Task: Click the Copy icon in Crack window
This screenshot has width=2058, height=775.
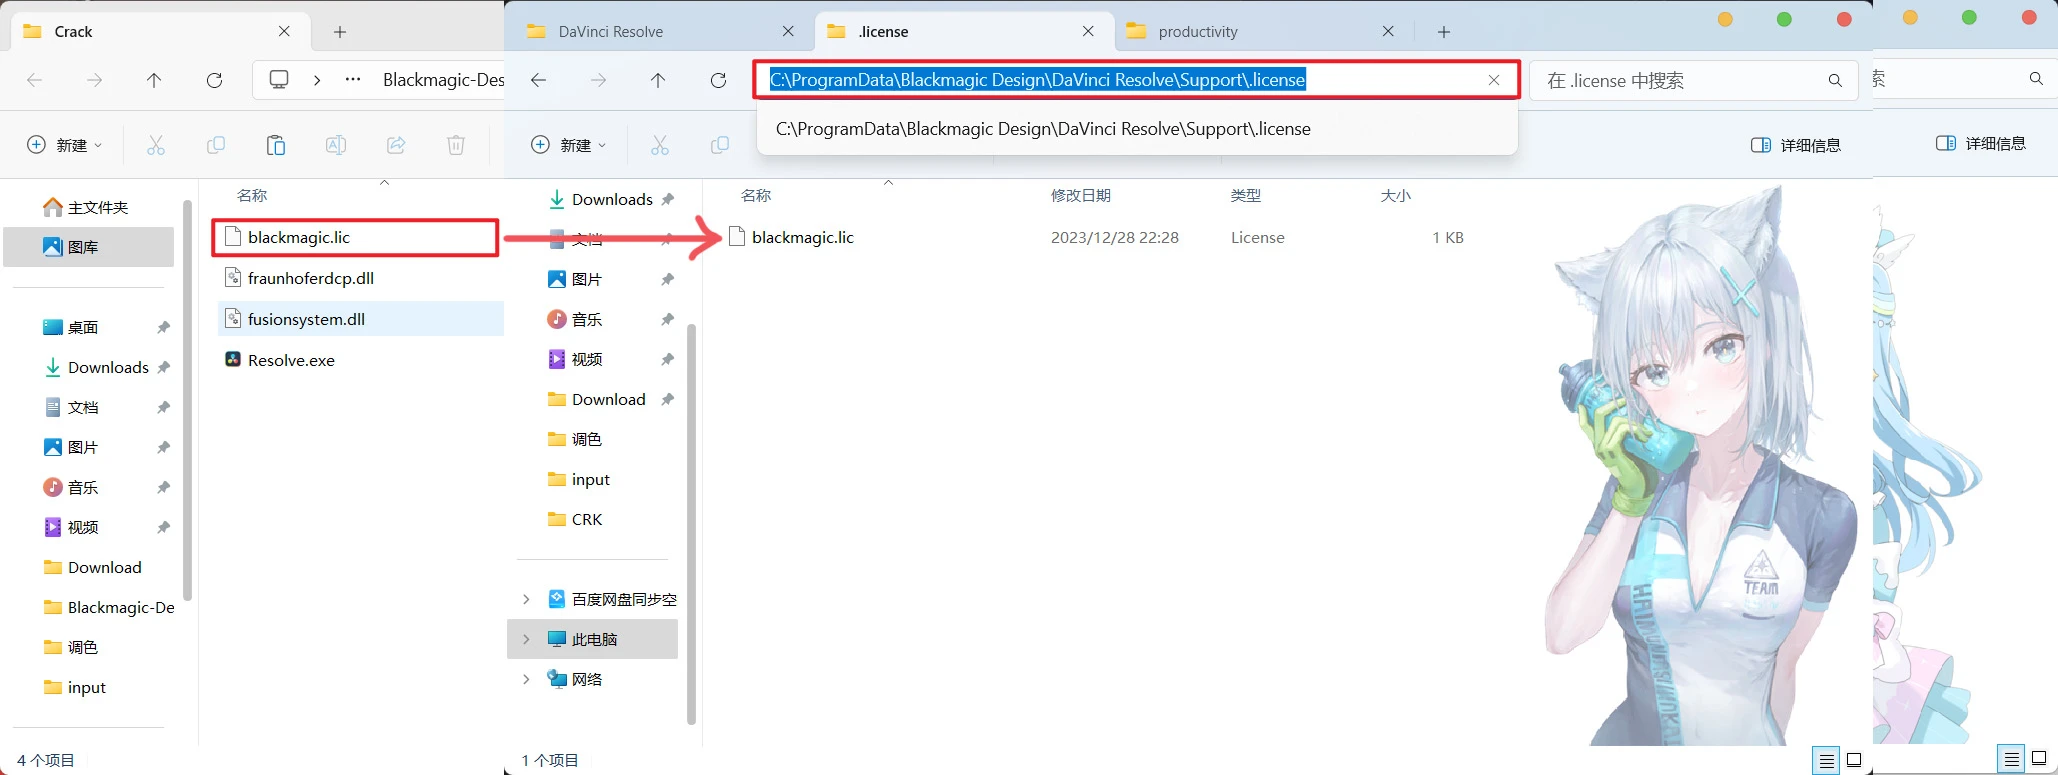Action: coord(216,145)
